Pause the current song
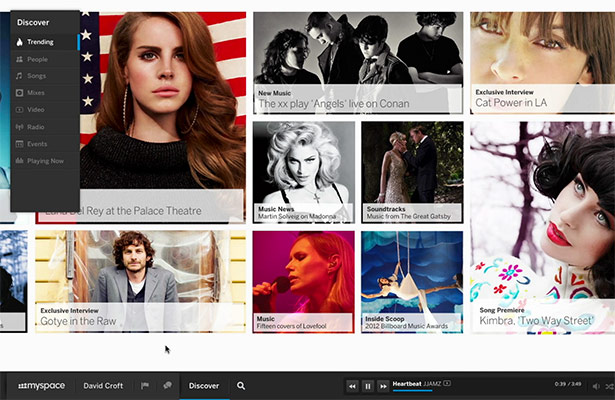 point(368,386)
